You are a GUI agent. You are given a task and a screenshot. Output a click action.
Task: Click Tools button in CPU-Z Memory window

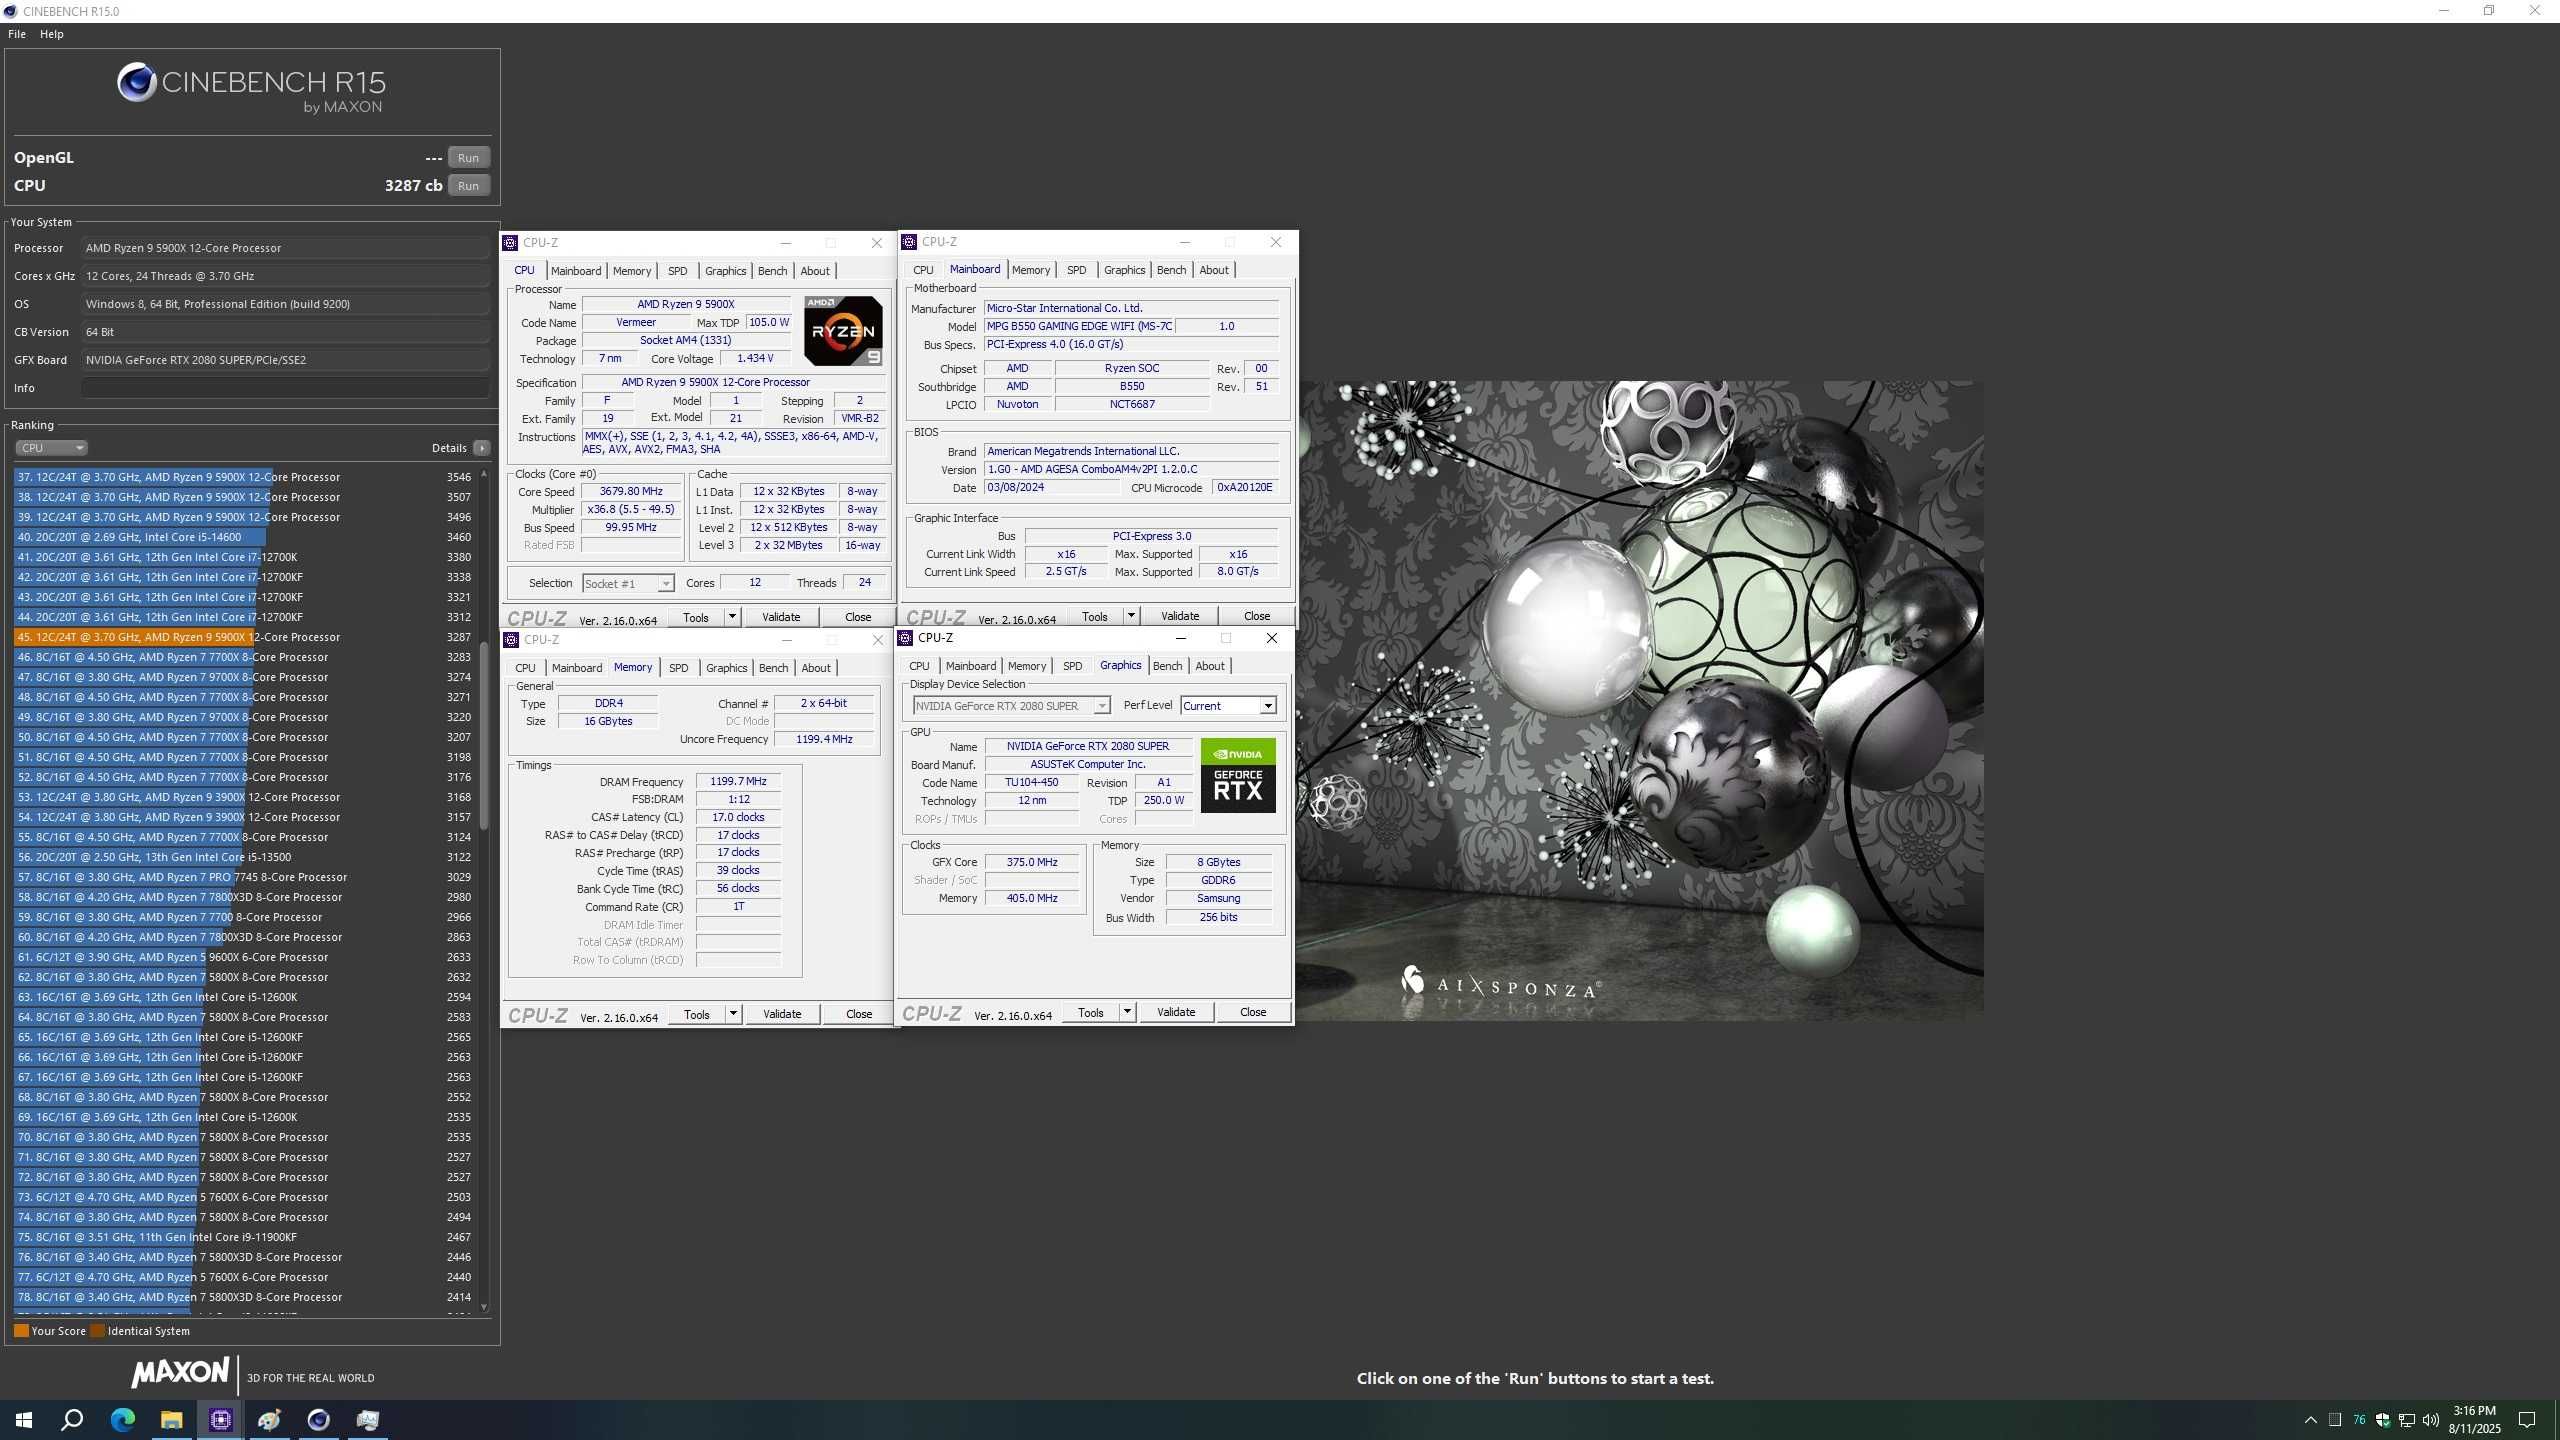697,1014
